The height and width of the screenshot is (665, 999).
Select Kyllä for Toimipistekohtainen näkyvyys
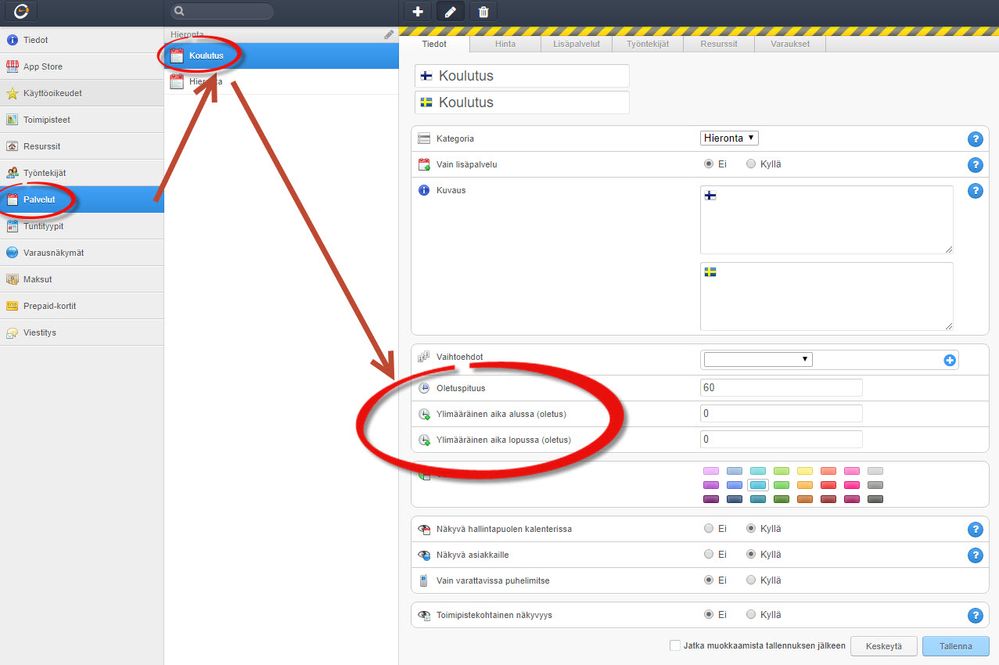click(751, 614)
